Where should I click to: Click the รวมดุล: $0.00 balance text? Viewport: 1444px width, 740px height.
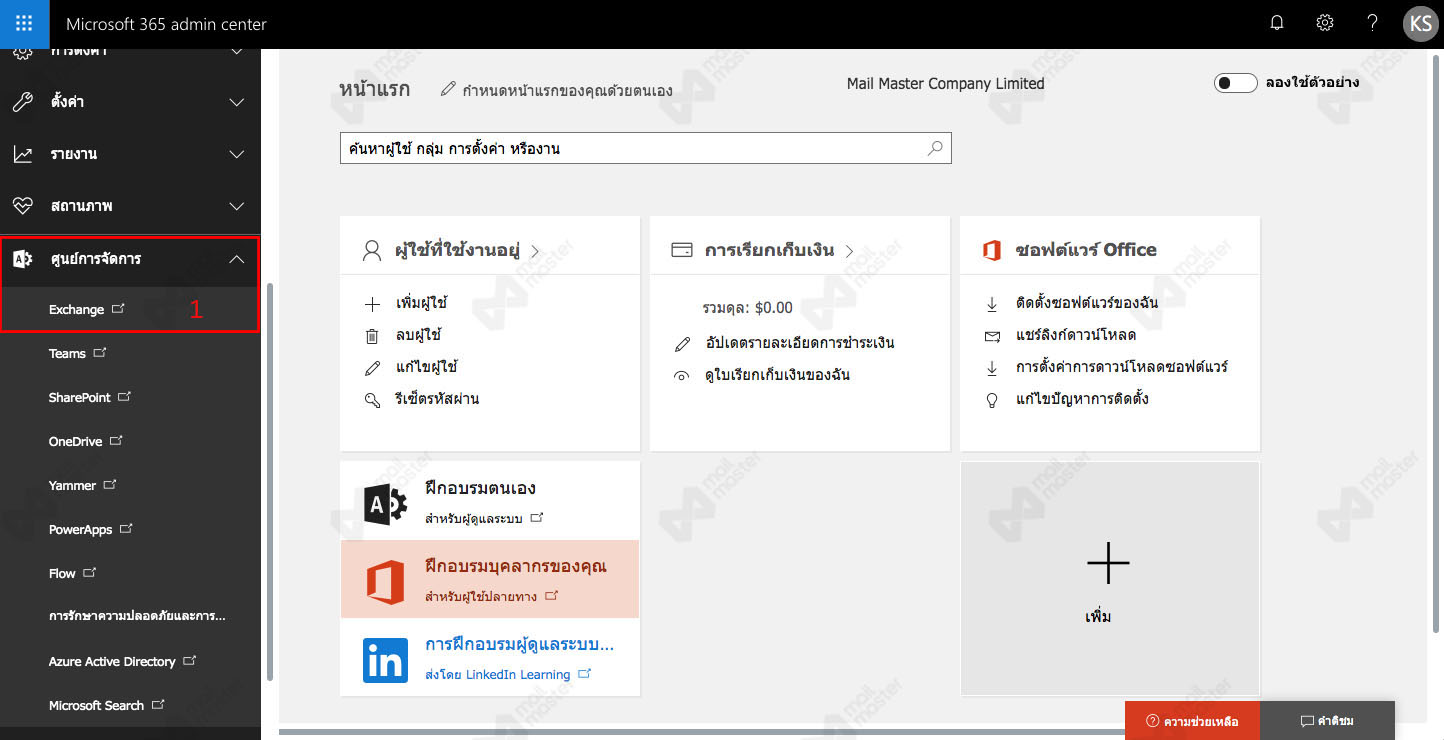pyautogui.click(x=747, y=308)
